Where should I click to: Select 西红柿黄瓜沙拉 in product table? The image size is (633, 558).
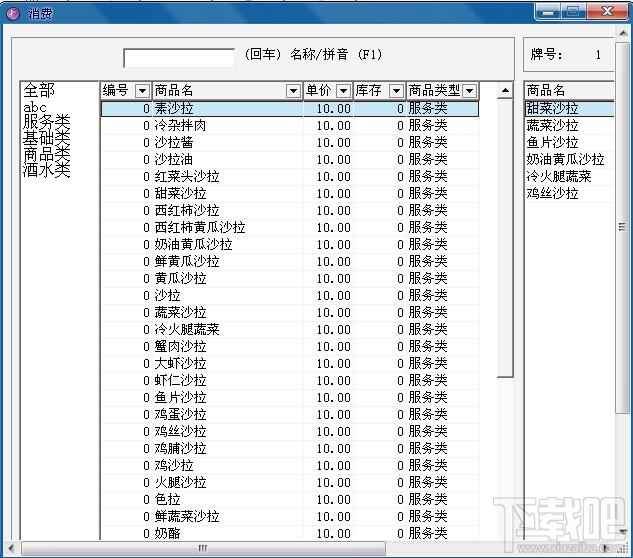coord(289,227)
